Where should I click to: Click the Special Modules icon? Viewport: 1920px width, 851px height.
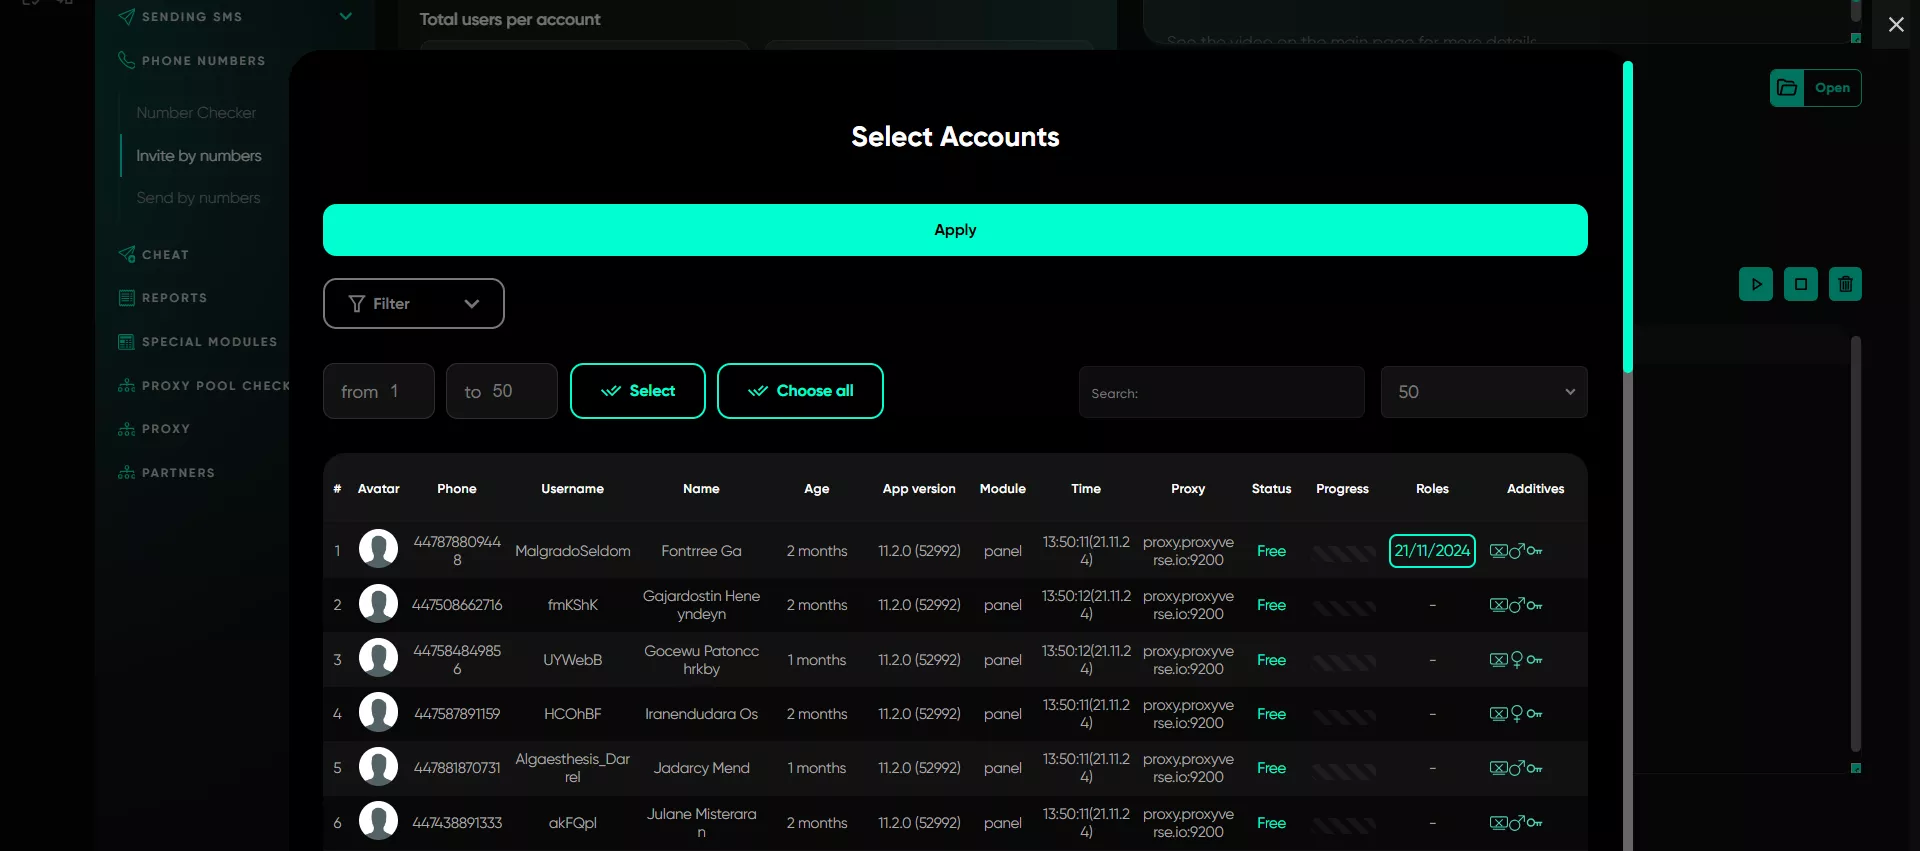click(126, 342)
